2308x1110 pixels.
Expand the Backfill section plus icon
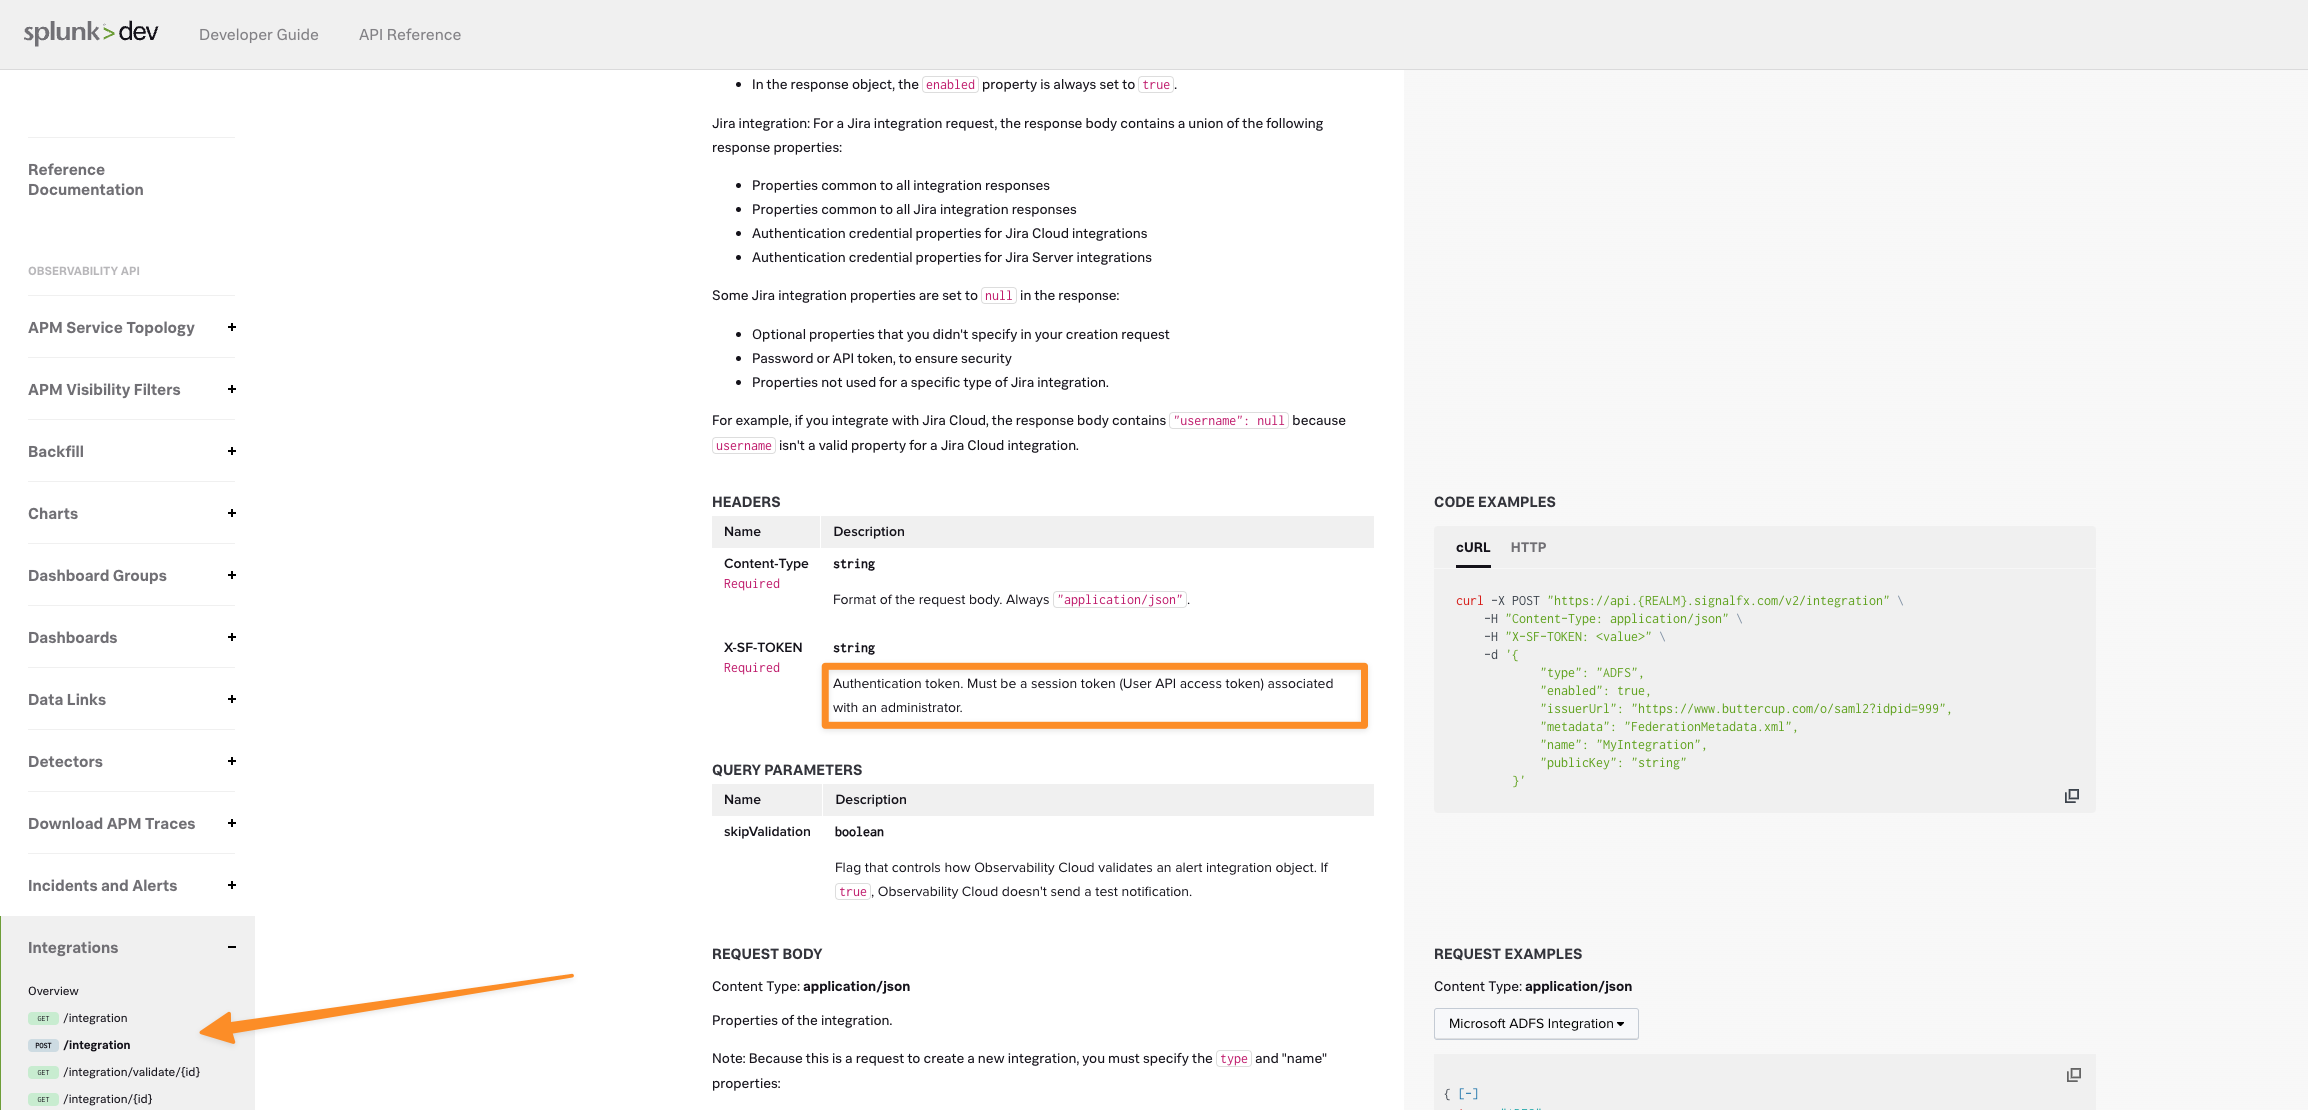pos(232,451)
